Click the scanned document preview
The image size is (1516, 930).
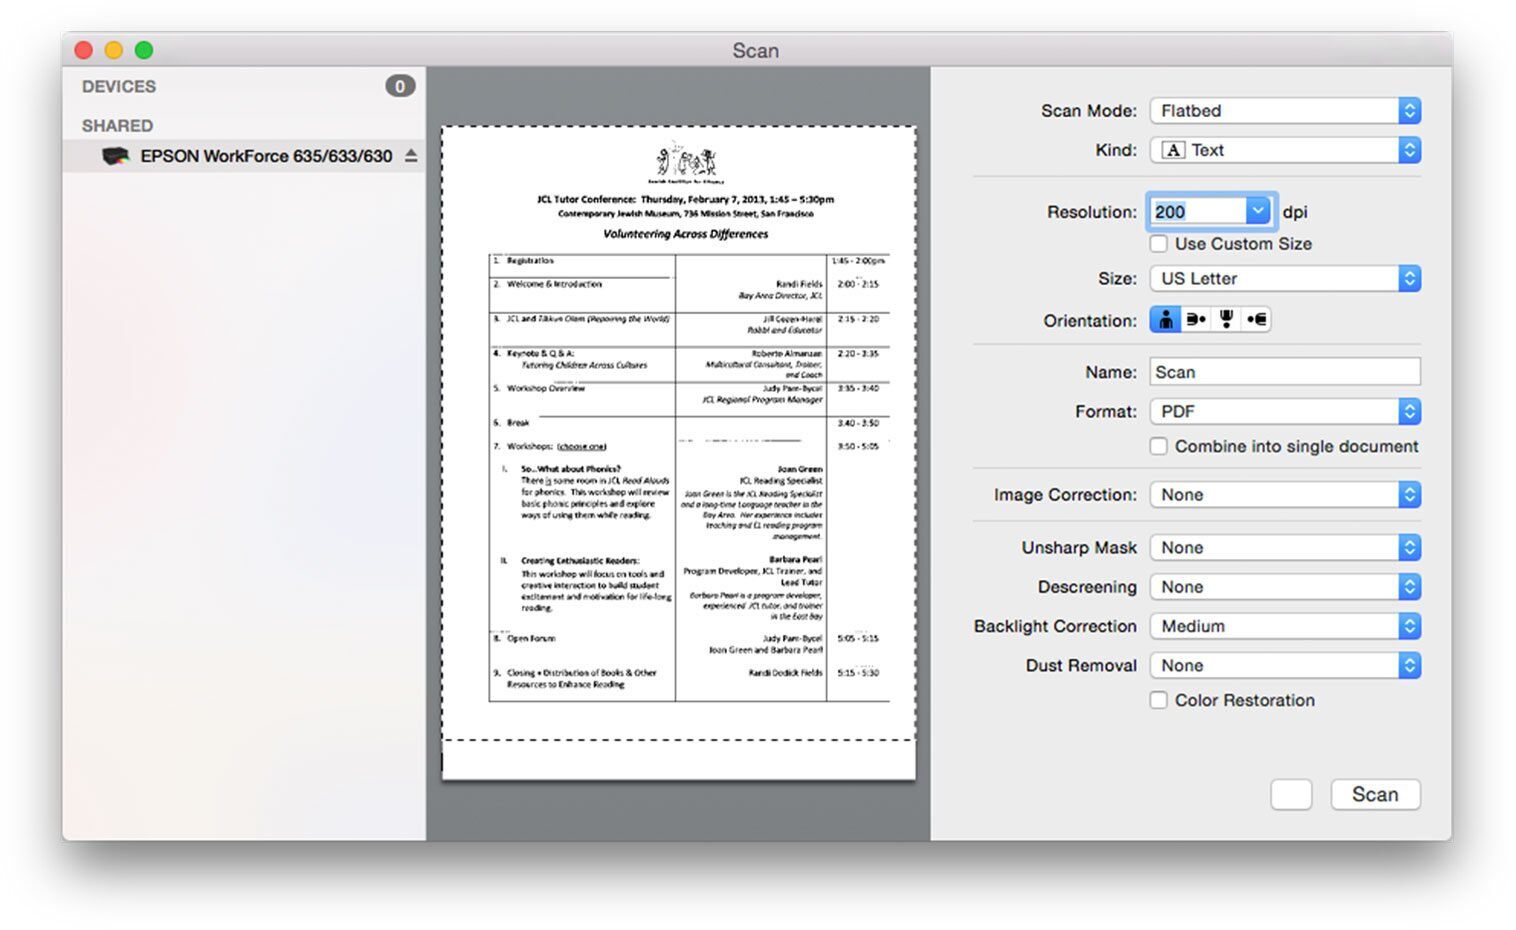point(679,452)
